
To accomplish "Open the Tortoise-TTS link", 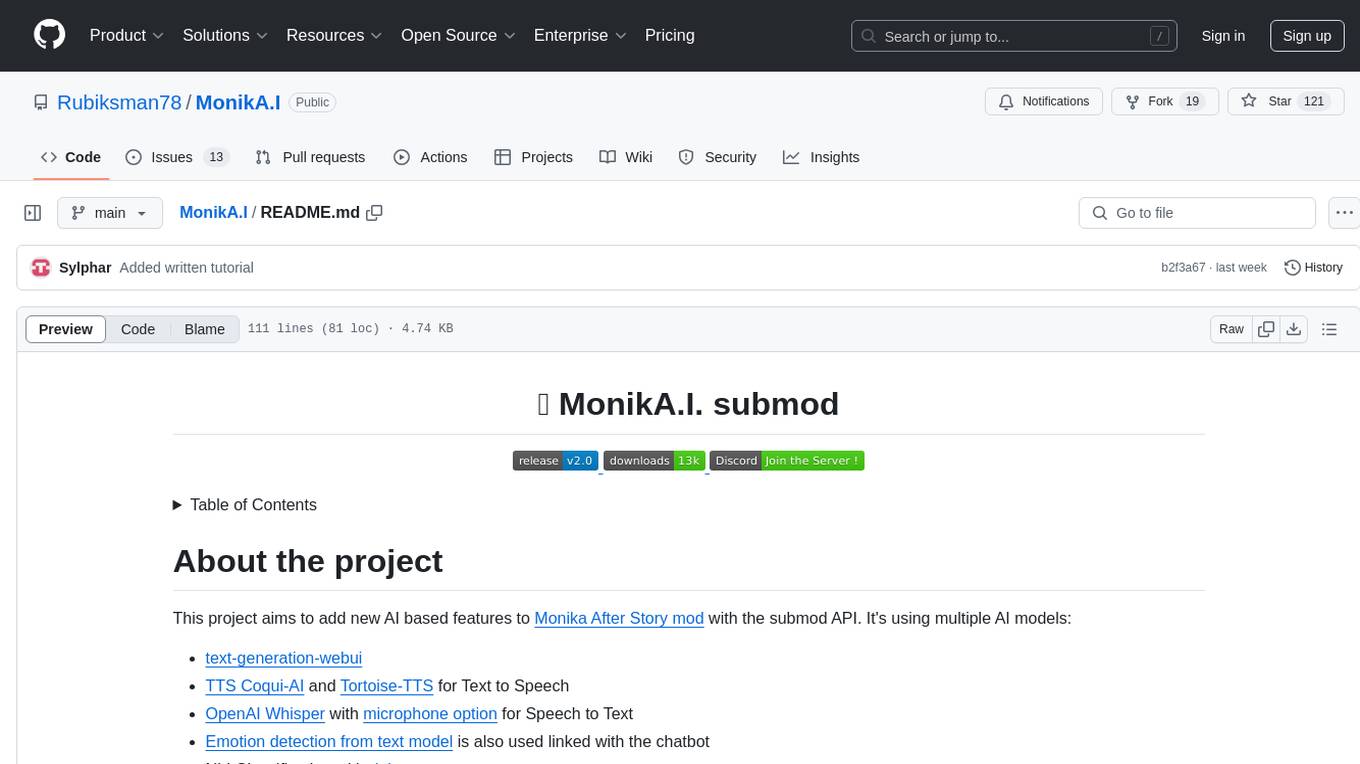I will pyautogui.click(x=386, y=686).
